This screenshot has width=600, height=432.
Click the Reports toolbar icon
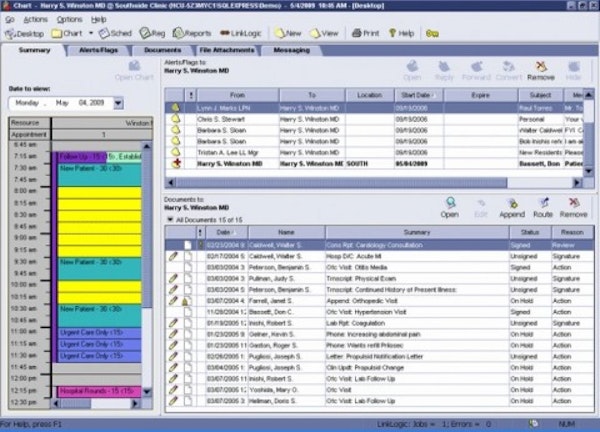(x=187, y=33)
